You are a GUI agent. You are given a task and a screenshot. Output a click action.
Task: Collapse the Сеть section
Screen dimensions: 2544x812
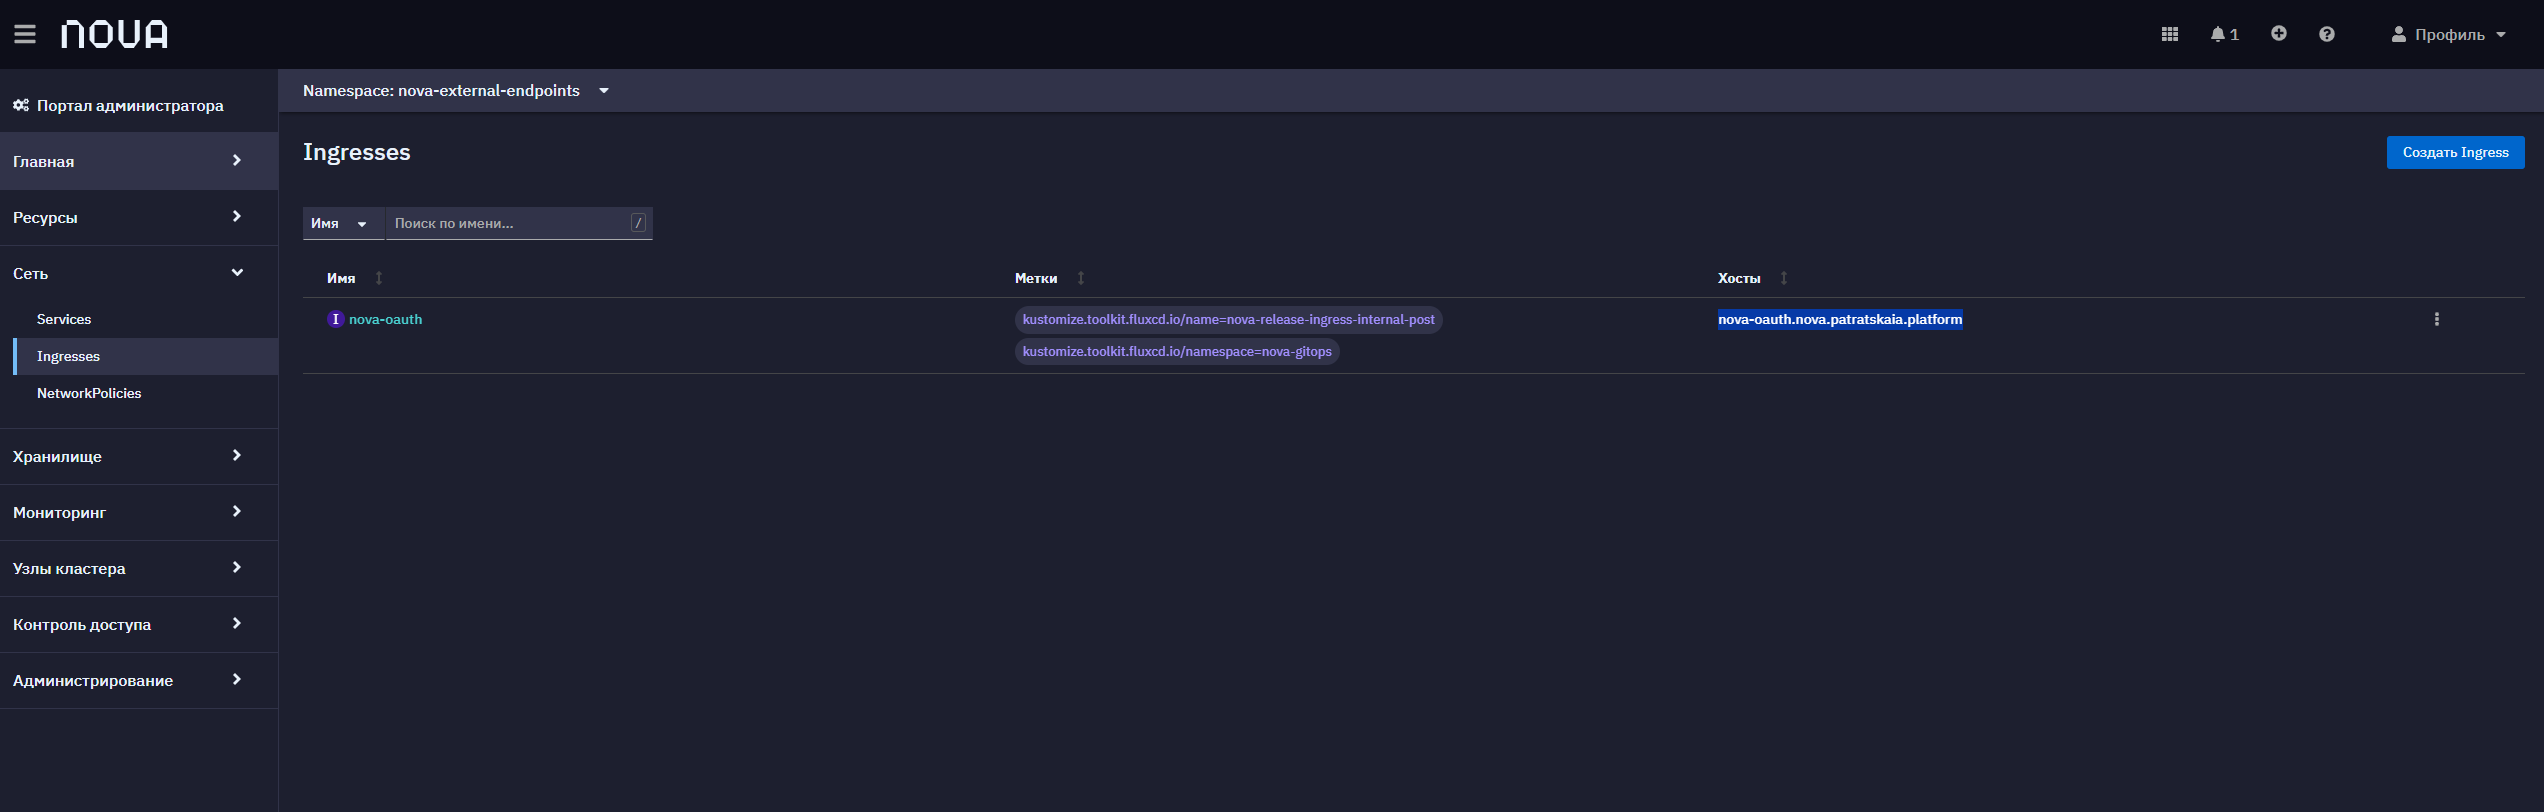(x=139, y=273)
